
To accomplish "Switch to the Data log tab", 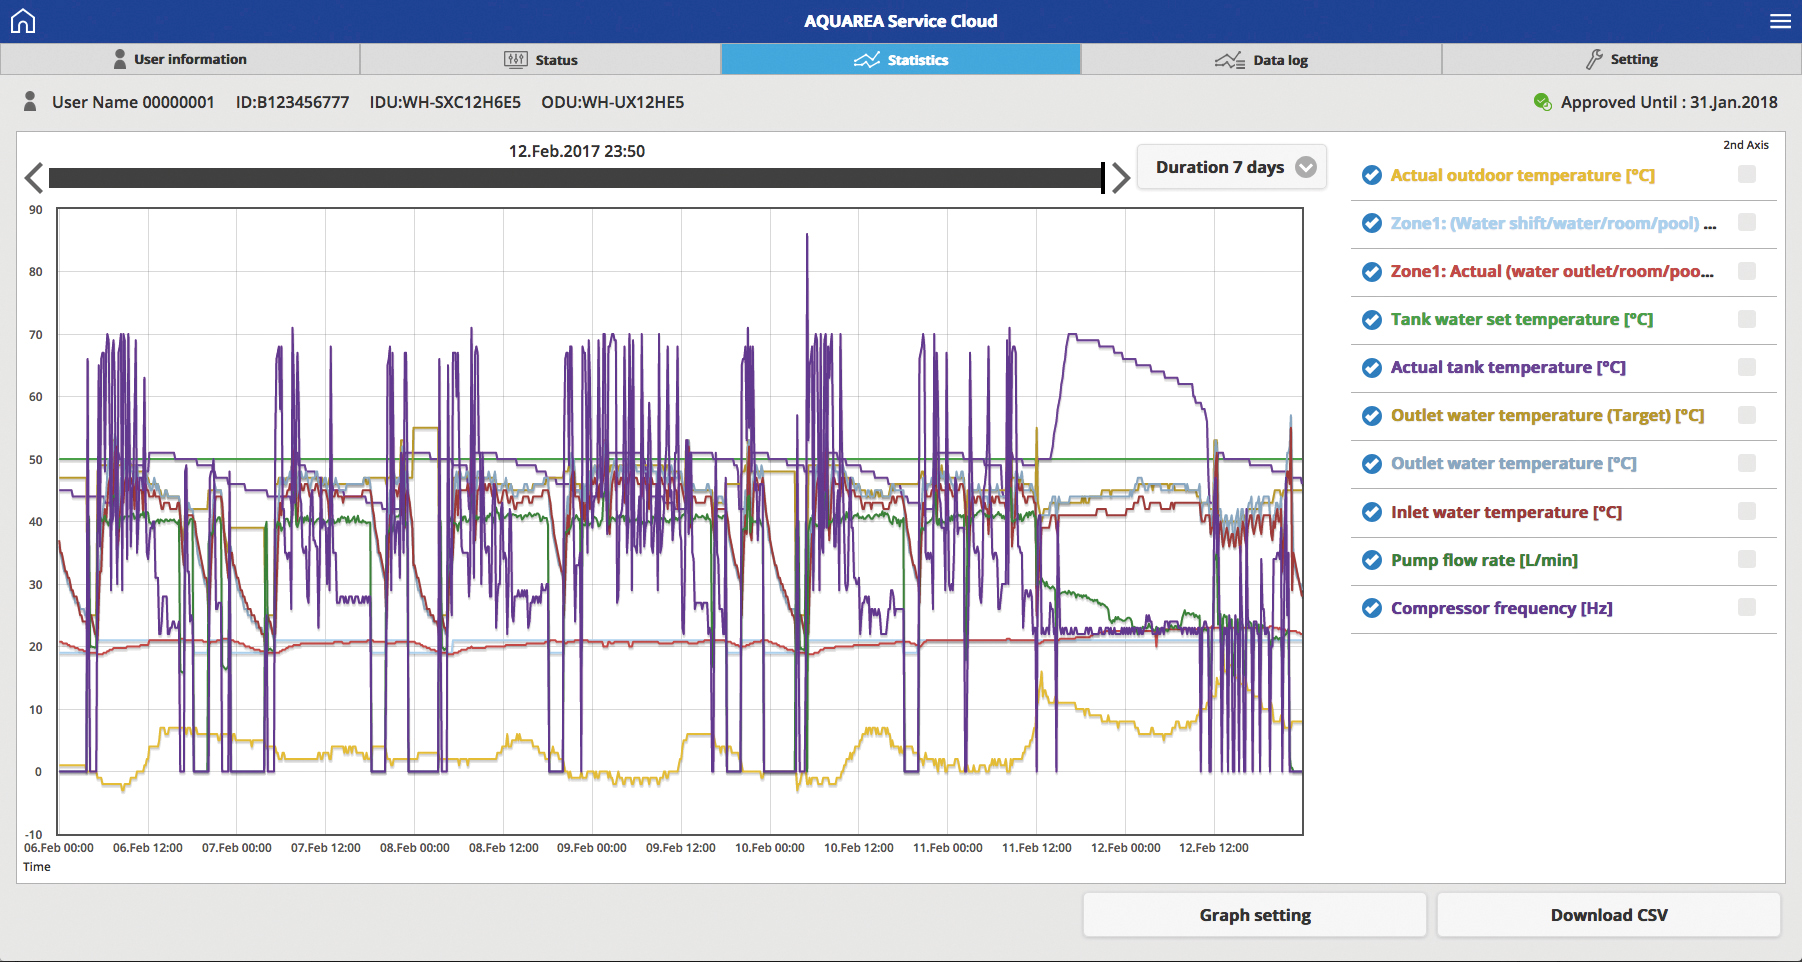I will (x=1261, y=60).
